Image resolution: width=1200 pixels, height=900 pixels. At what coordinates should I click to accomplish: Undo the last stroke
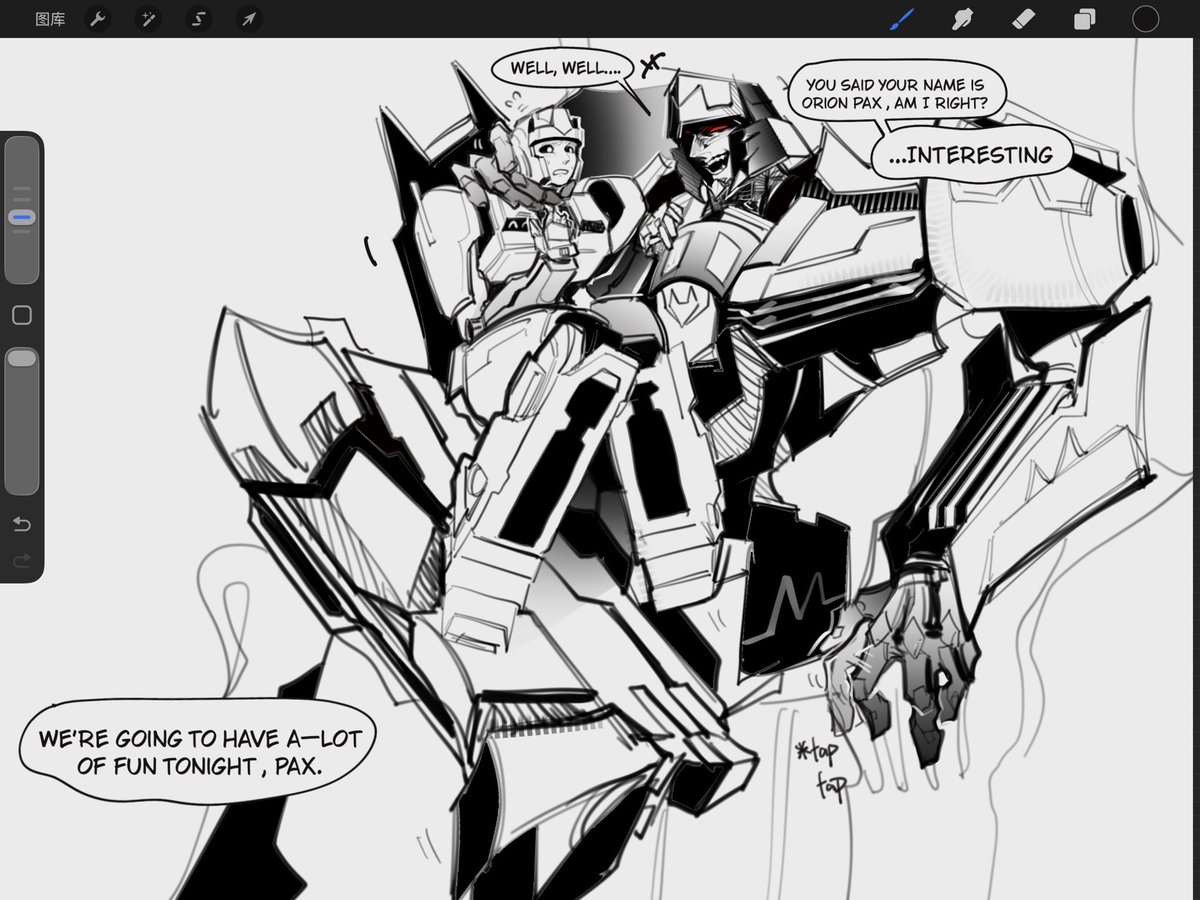tap(21, 524)
